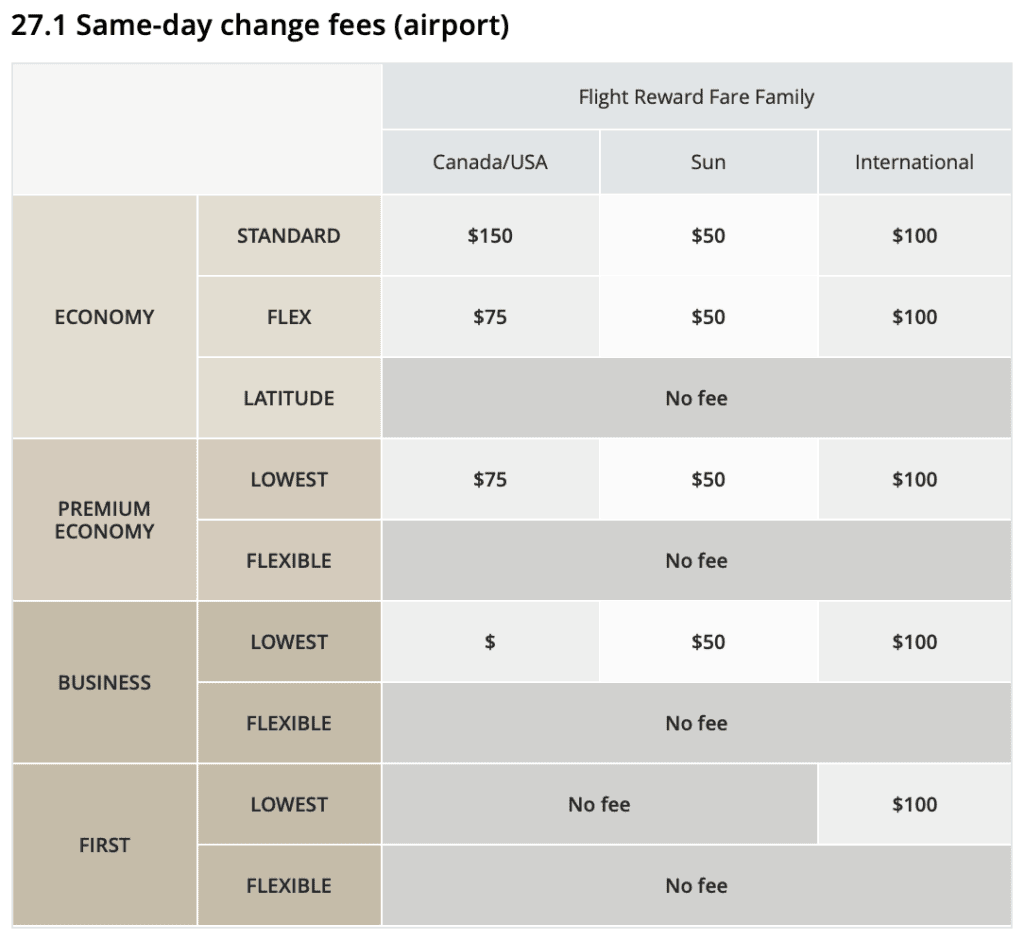The image size is (1024, 941).
Task: Click First Lowest "No fee" merged cell
Action: 599,804
